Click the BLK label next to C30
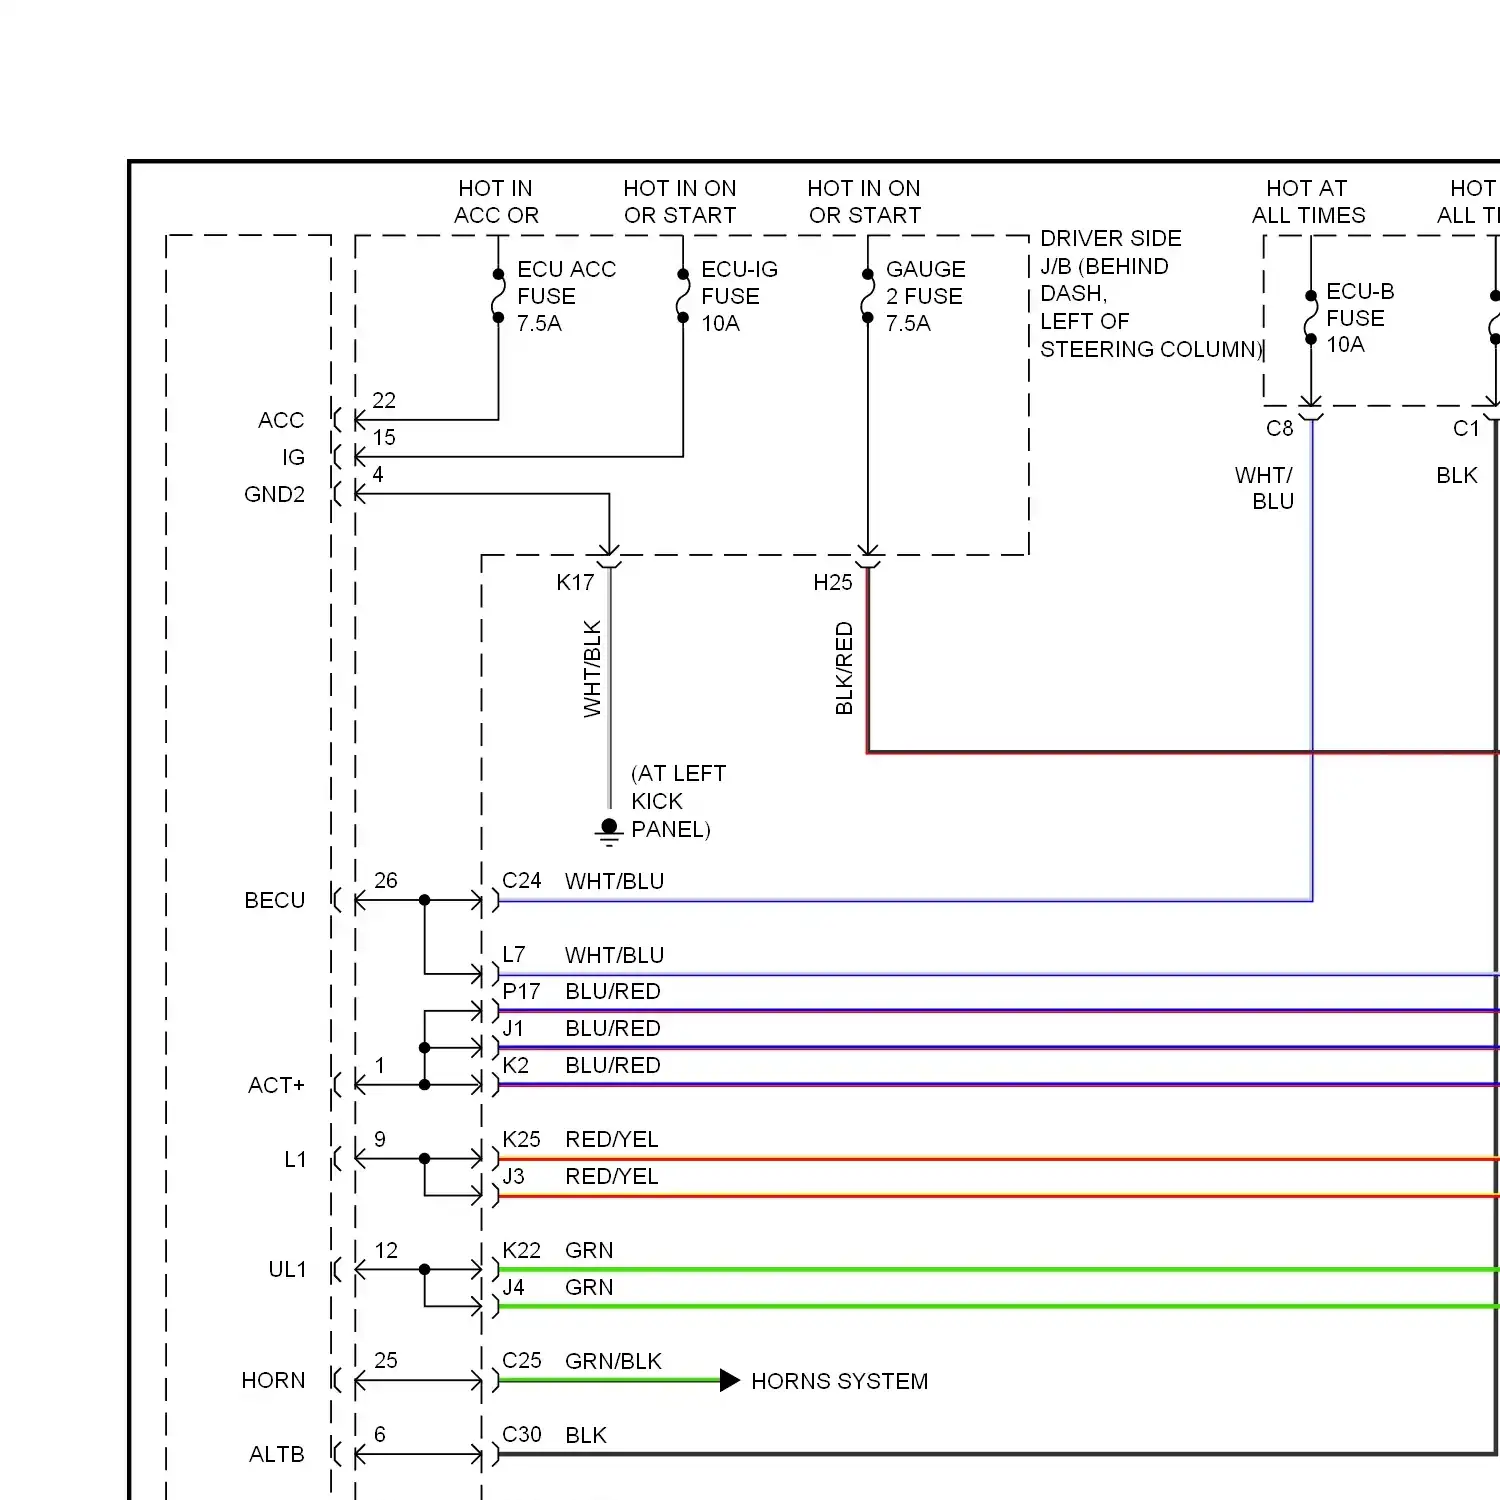Screen dimensions: 1500x1500 pyautogui.click(x=586, y=1435)
